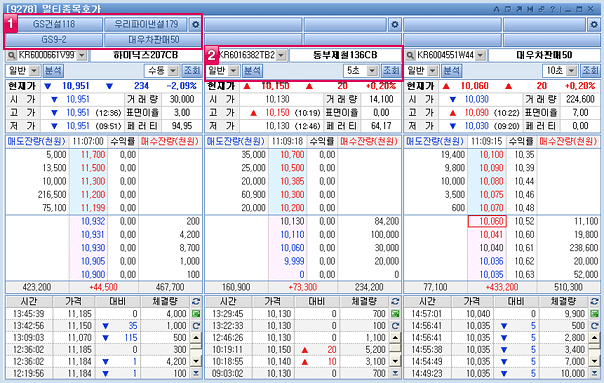Click refresh icon in 동부제철136CB trade list

(x=395, y=326)
